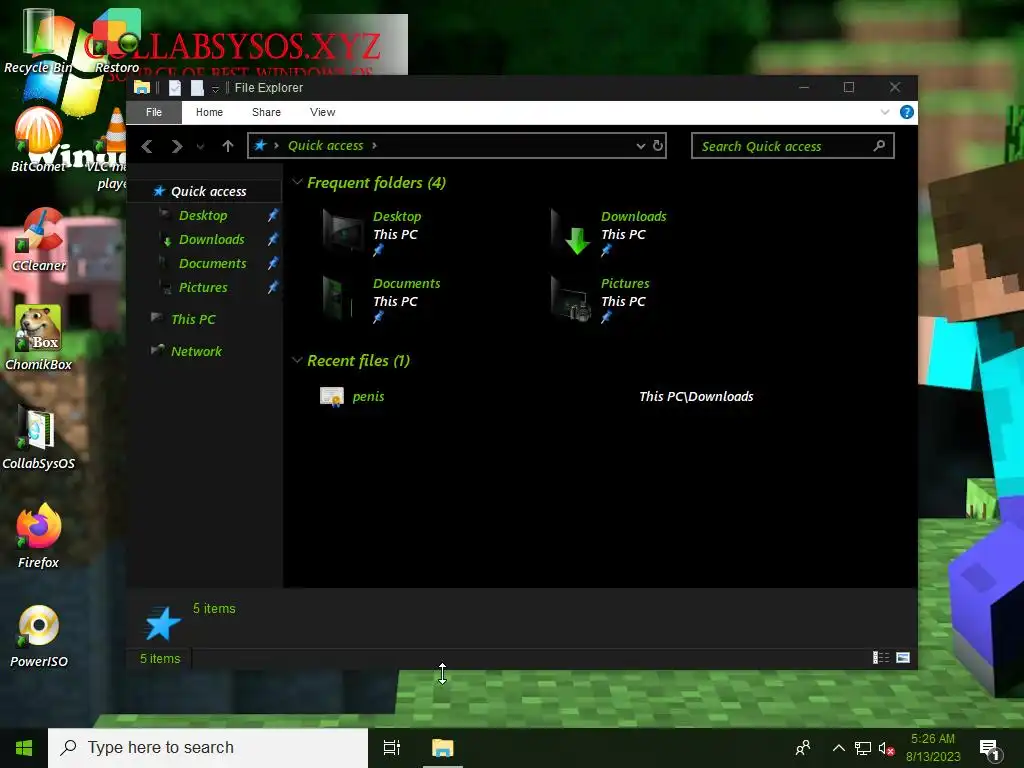Screen dimensions: 1024x768
Task: Open the CollabSysOS desktop shortcut
Action: click(38, 438)
